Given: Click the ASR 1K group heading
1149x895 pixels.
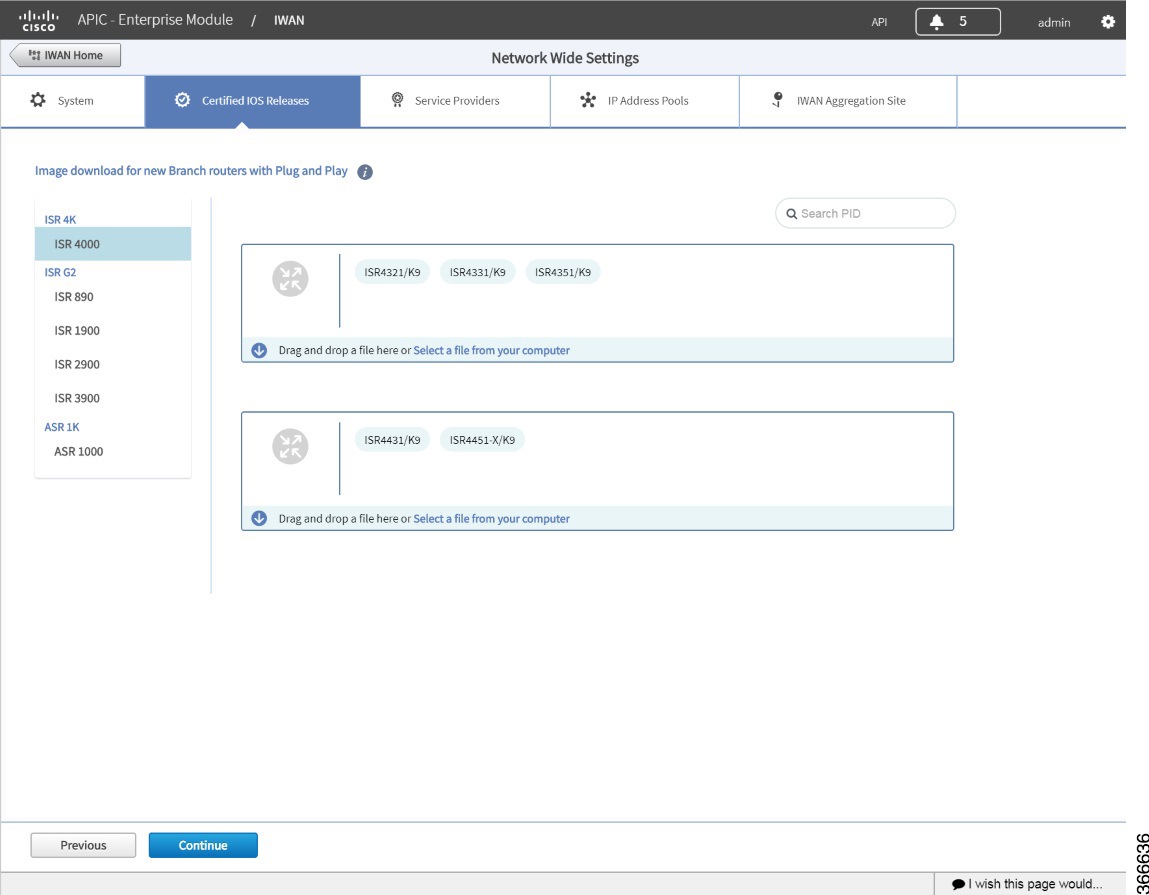Looking at the screenshot, I should tap(62, 427).
